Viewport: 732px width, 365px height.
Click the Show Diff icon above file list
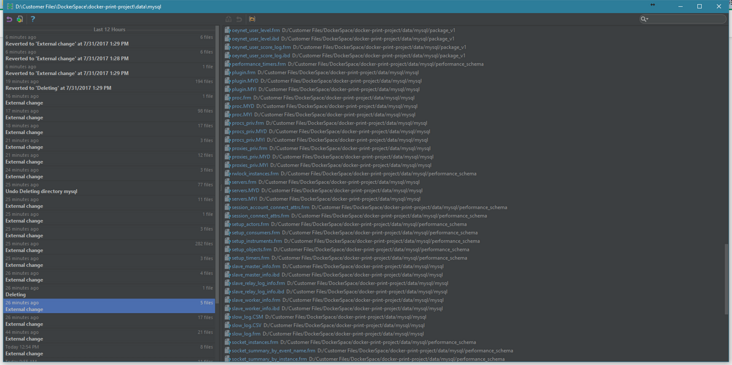click(228, 19)
